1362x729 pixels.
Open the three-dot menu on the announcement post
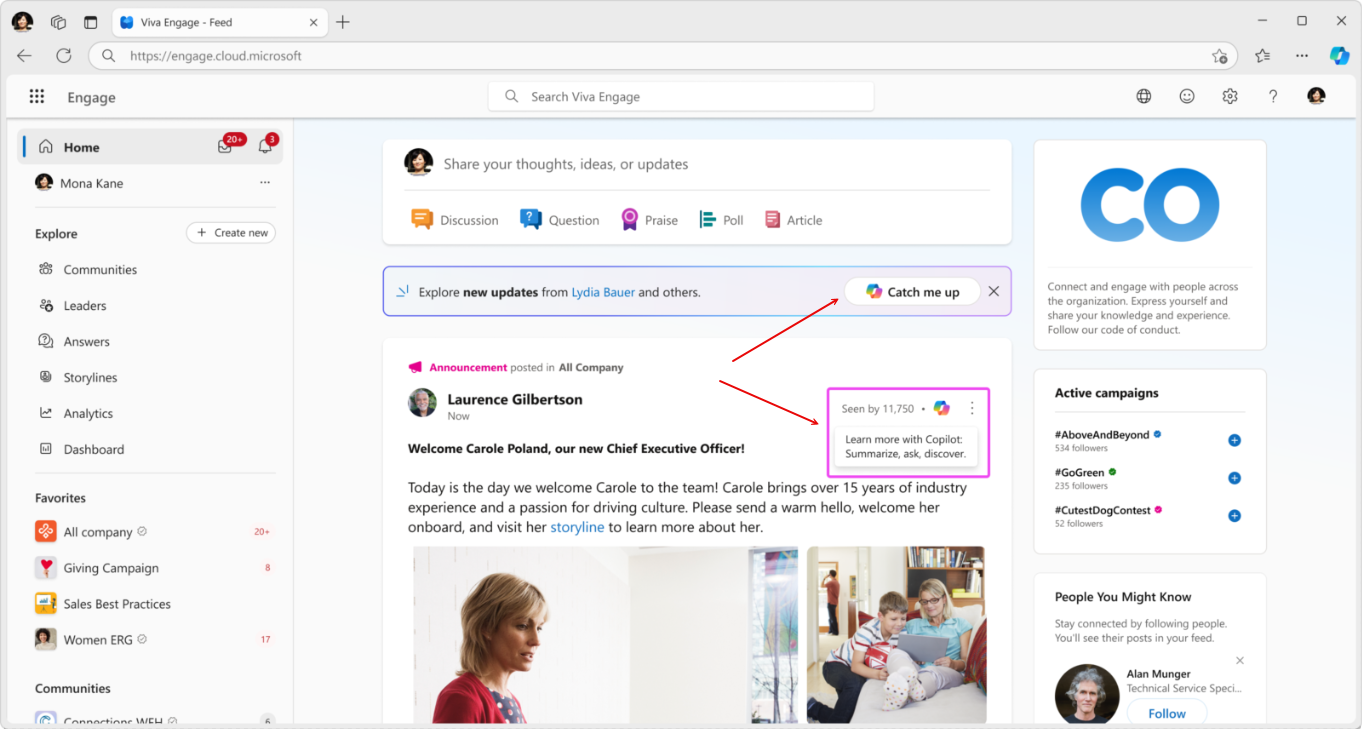click(x=972, y=408)
